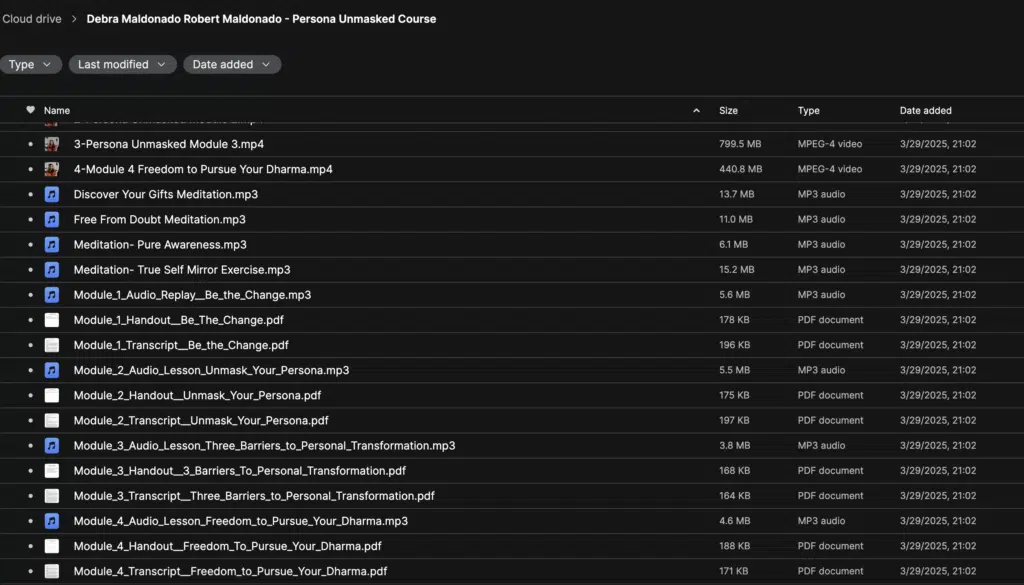Image resolution: width=1024 pixels, height=585 pixels.
Task: Click the audio icon of Free From Doubt Meditation.mp3
Action: pos(52,219)
